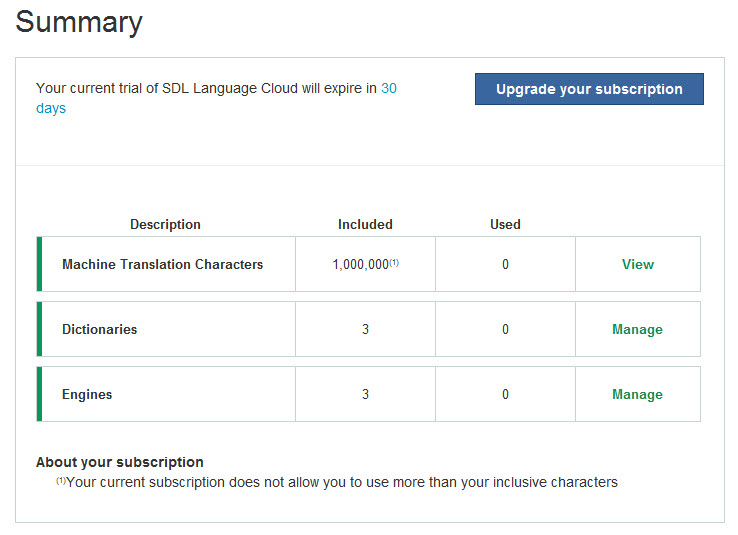Manage the Dictionaries entry

click(637, 329)
